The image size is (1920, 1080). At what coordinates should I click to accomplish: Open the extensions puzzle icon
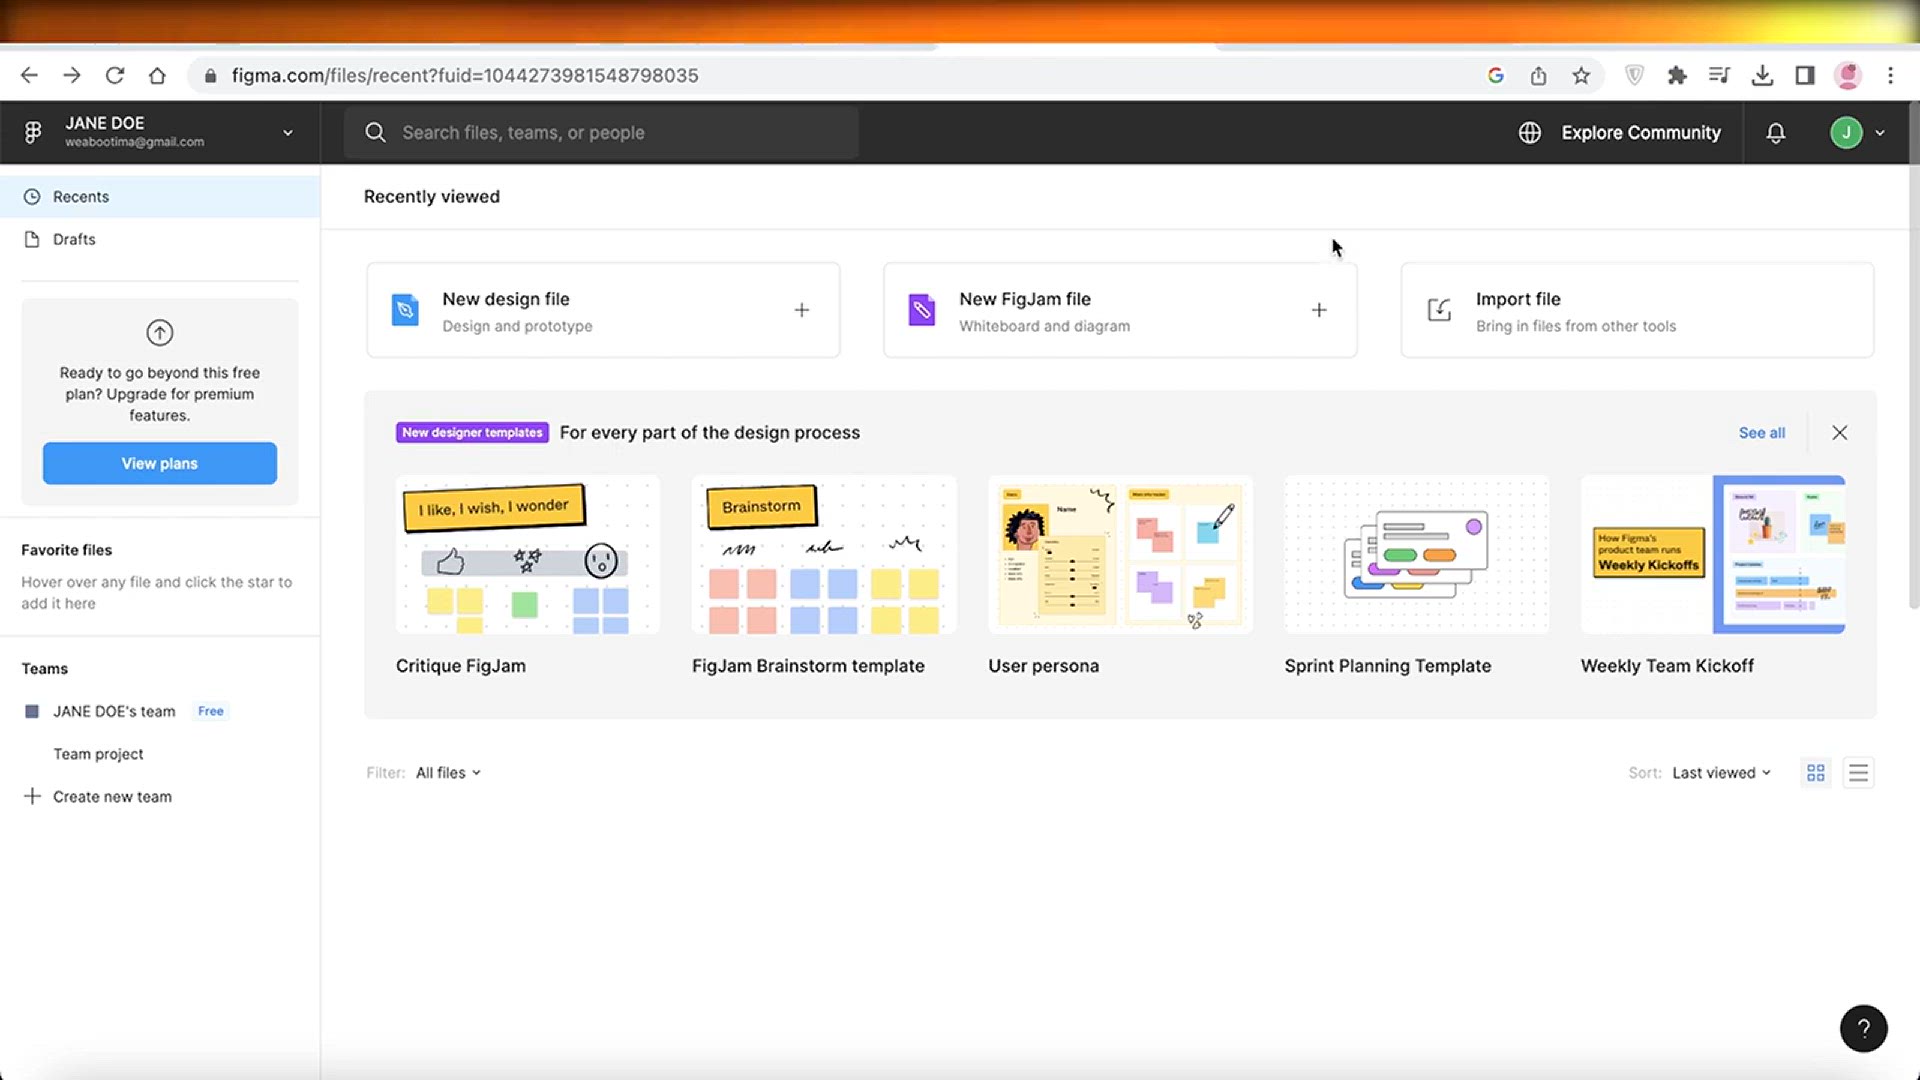tap(1677, 75)
